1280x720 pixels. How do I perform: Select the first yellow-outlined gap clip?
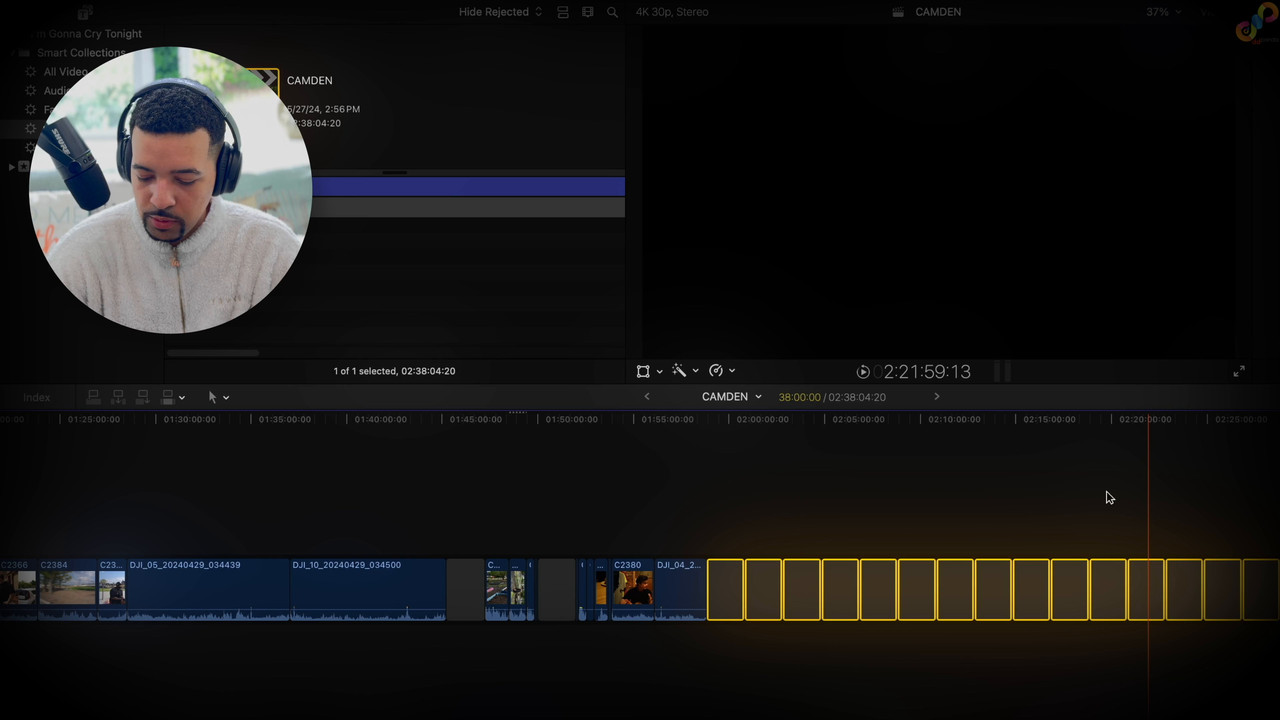(726, 589)
